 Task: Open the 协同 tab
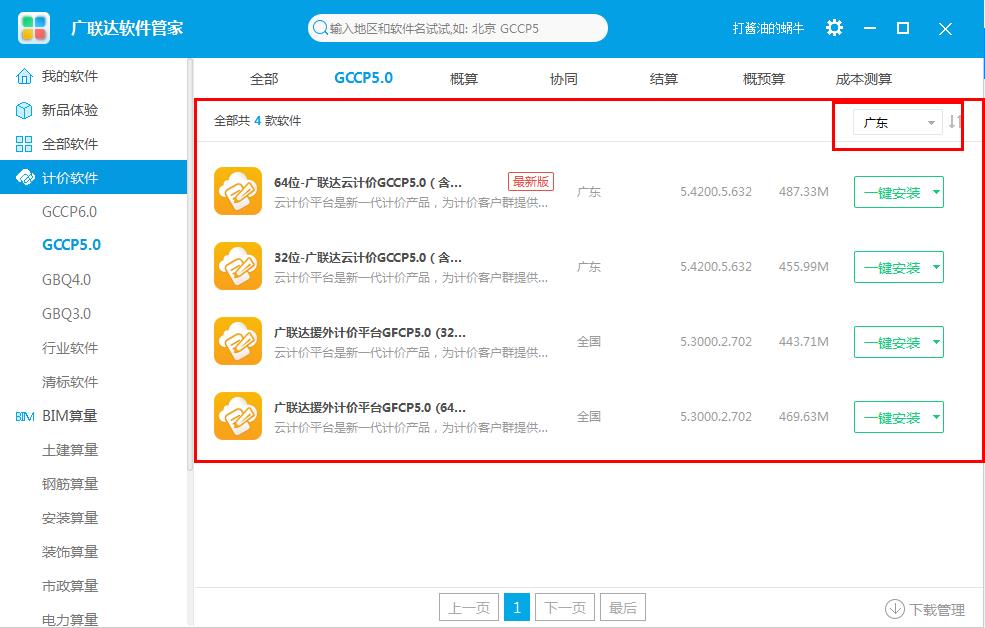coord(563,79)
